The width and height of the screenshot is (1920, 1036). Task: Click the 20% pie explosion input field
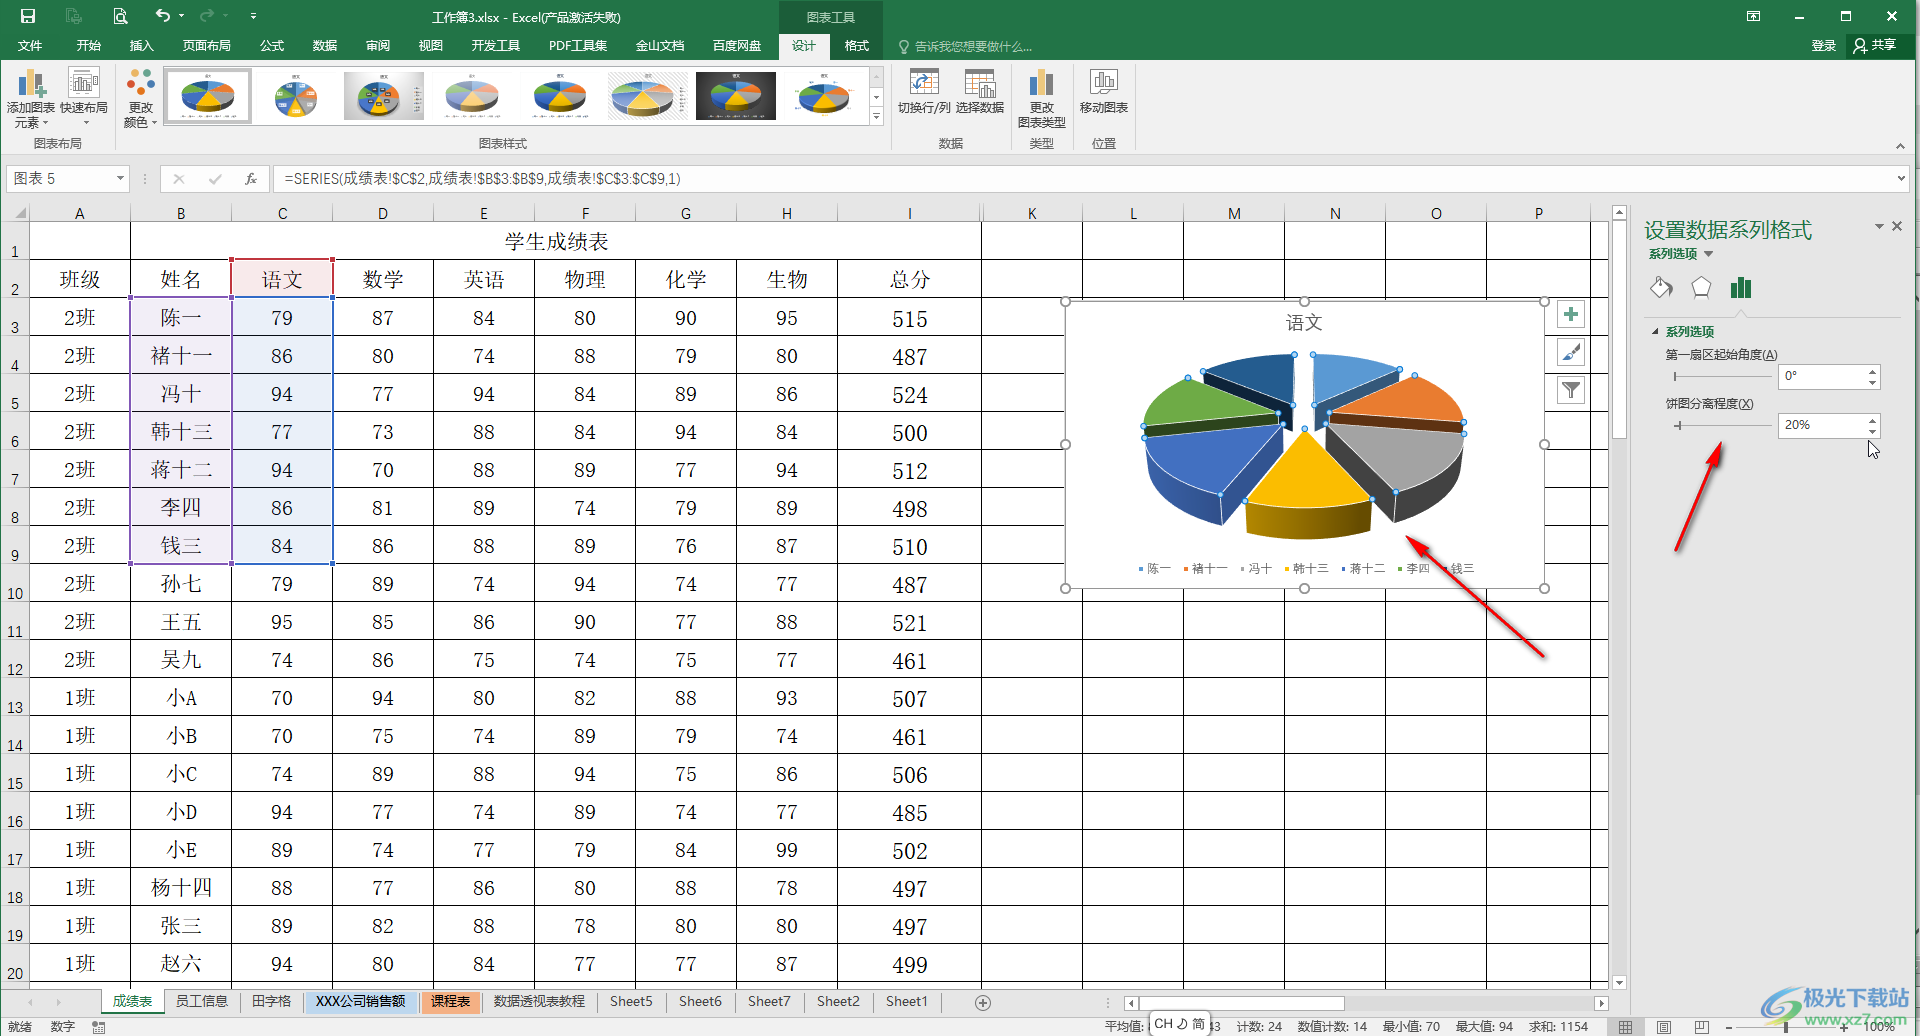click(x=1821, y=426)
